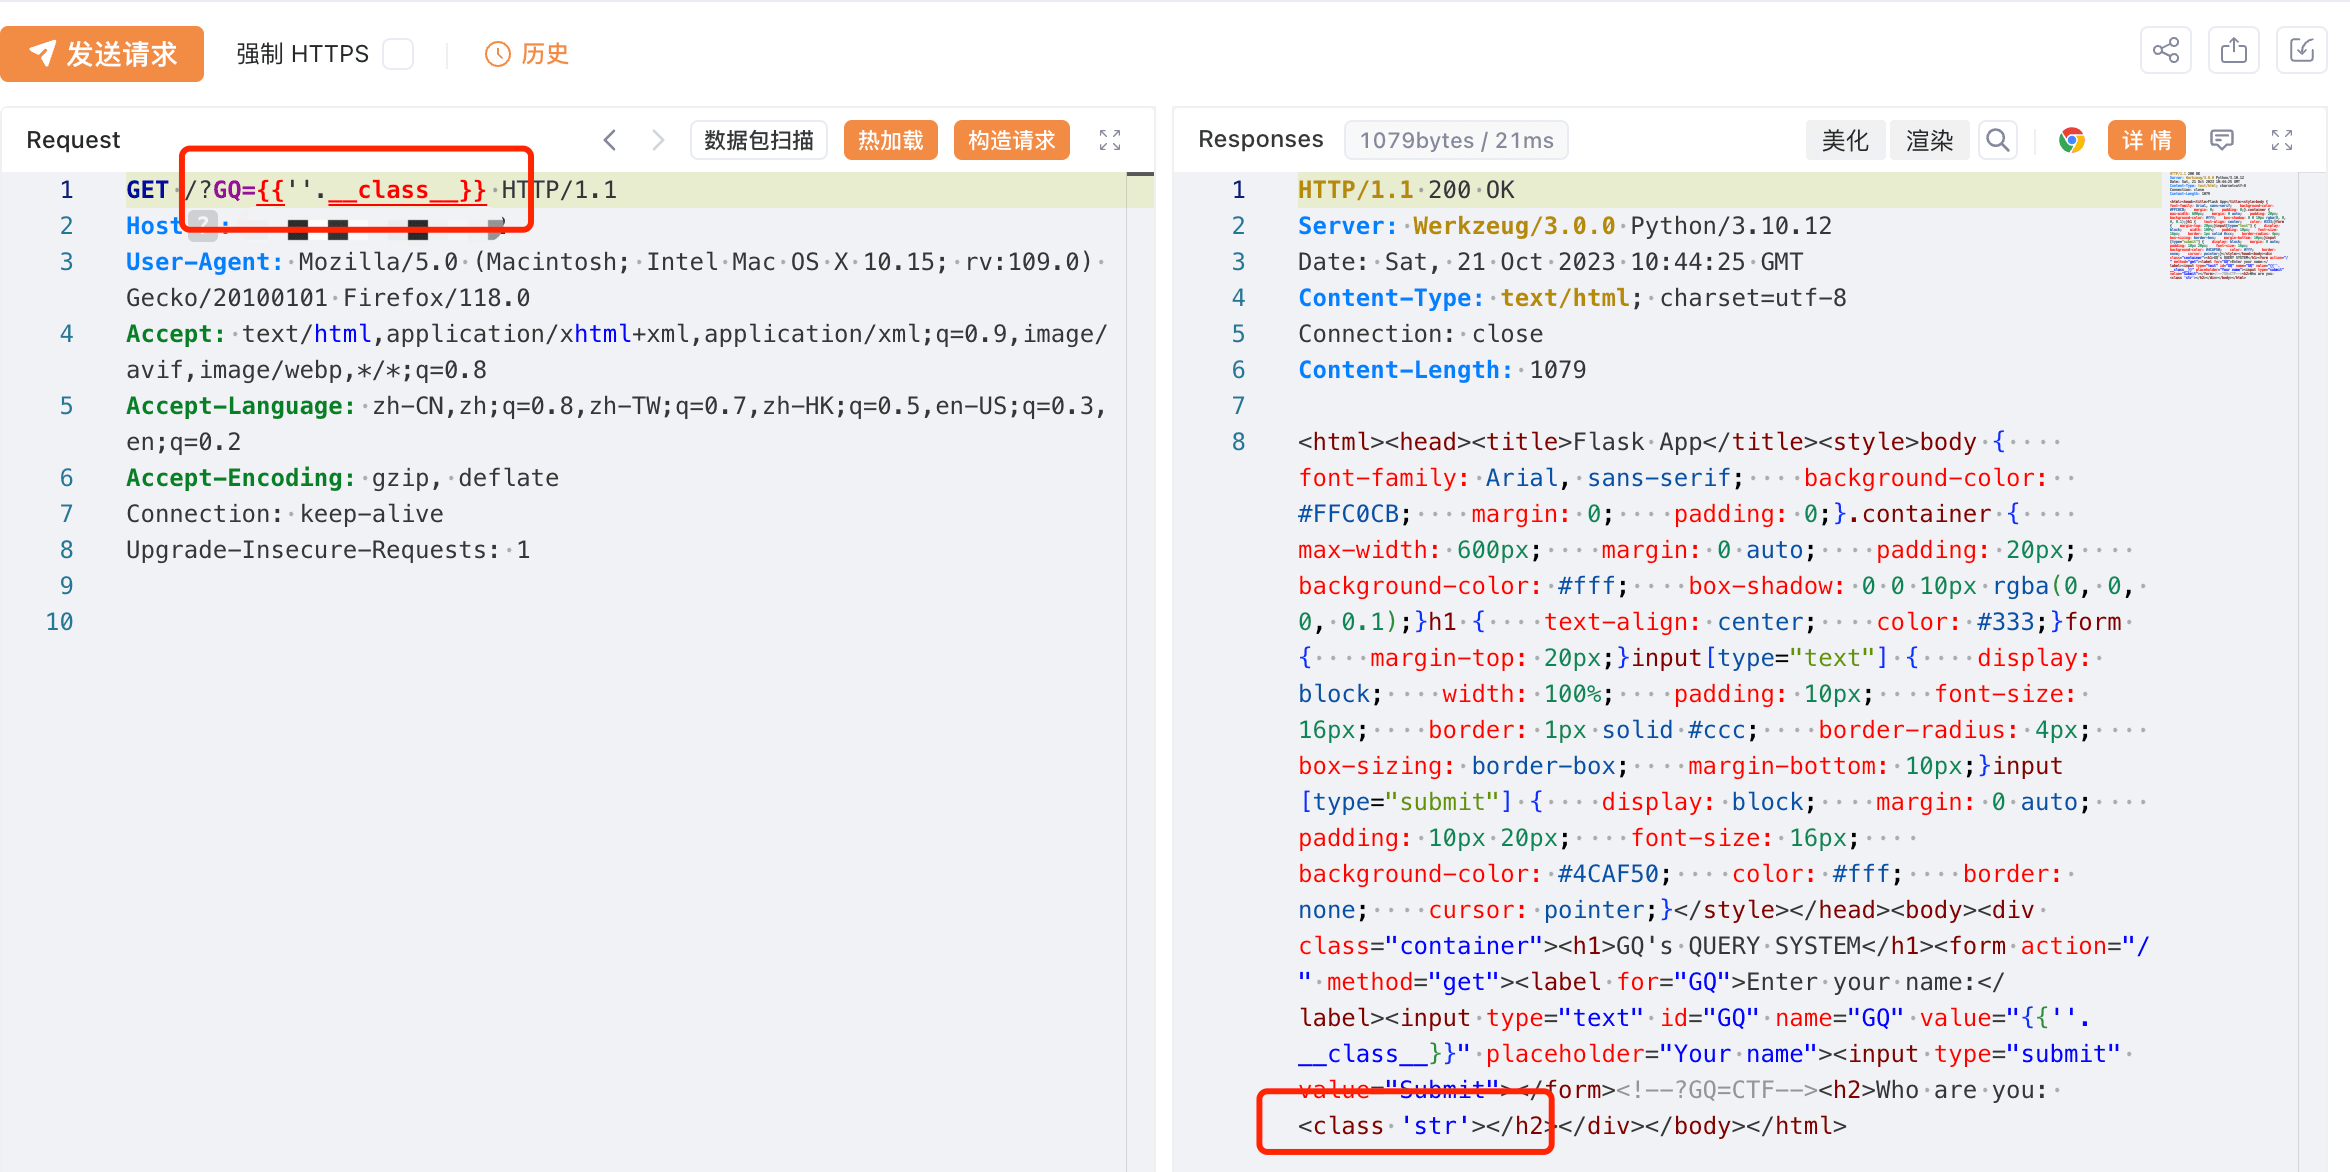
Task: Click the Connection: keep-alive line
Action: coord(285,514)
